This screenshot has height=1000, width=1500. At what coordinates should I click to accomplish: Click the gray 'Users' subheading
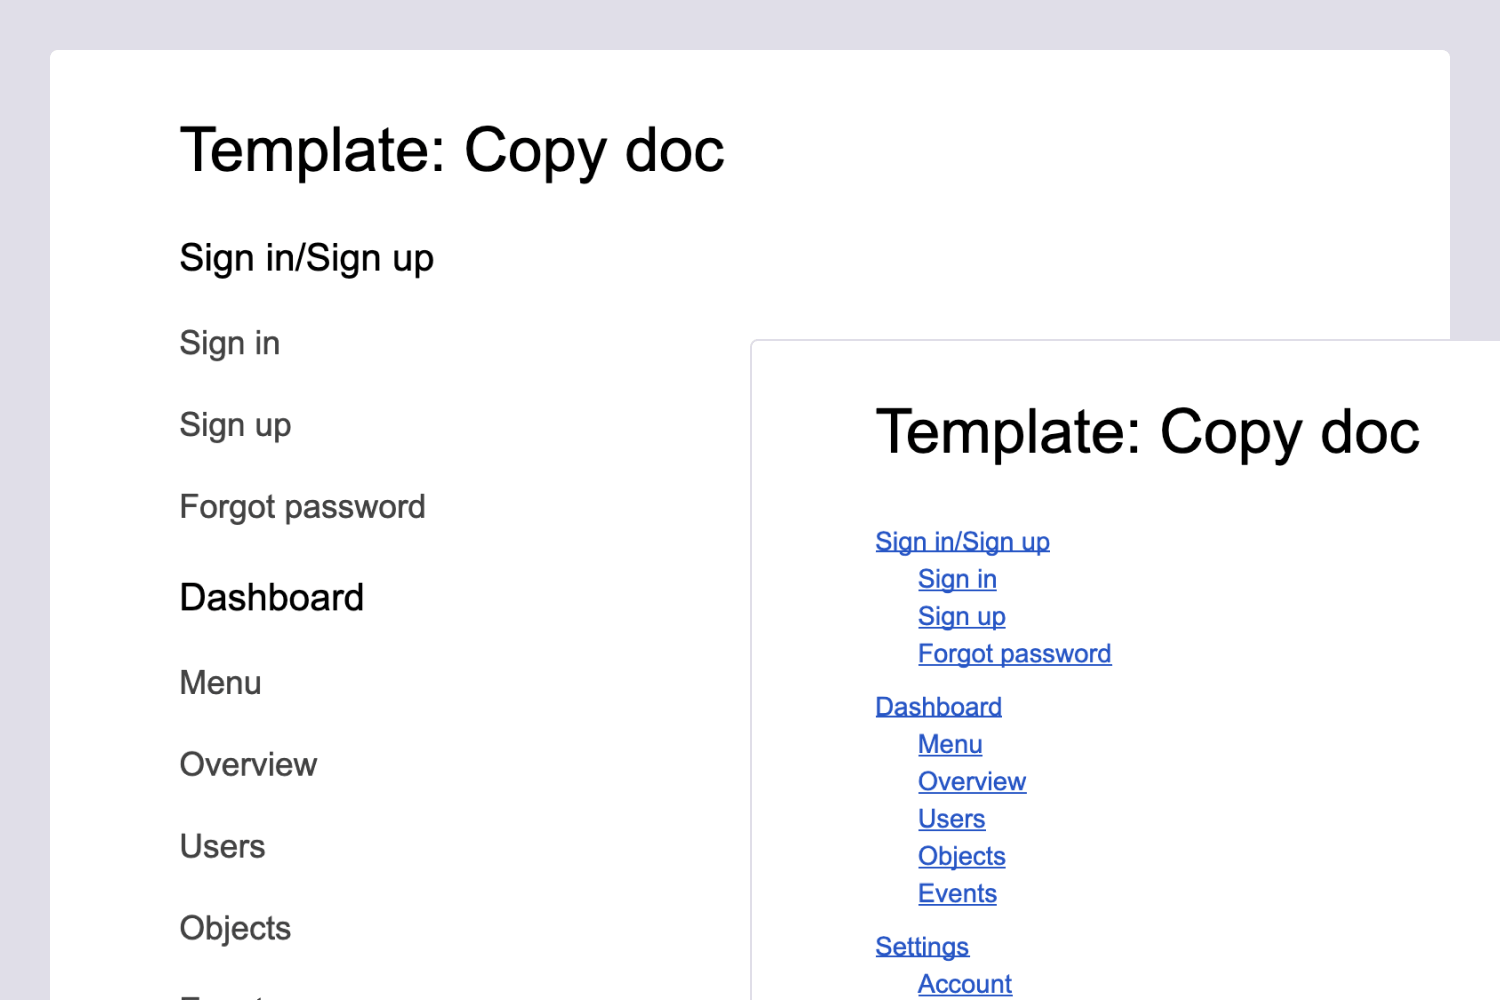222,847
